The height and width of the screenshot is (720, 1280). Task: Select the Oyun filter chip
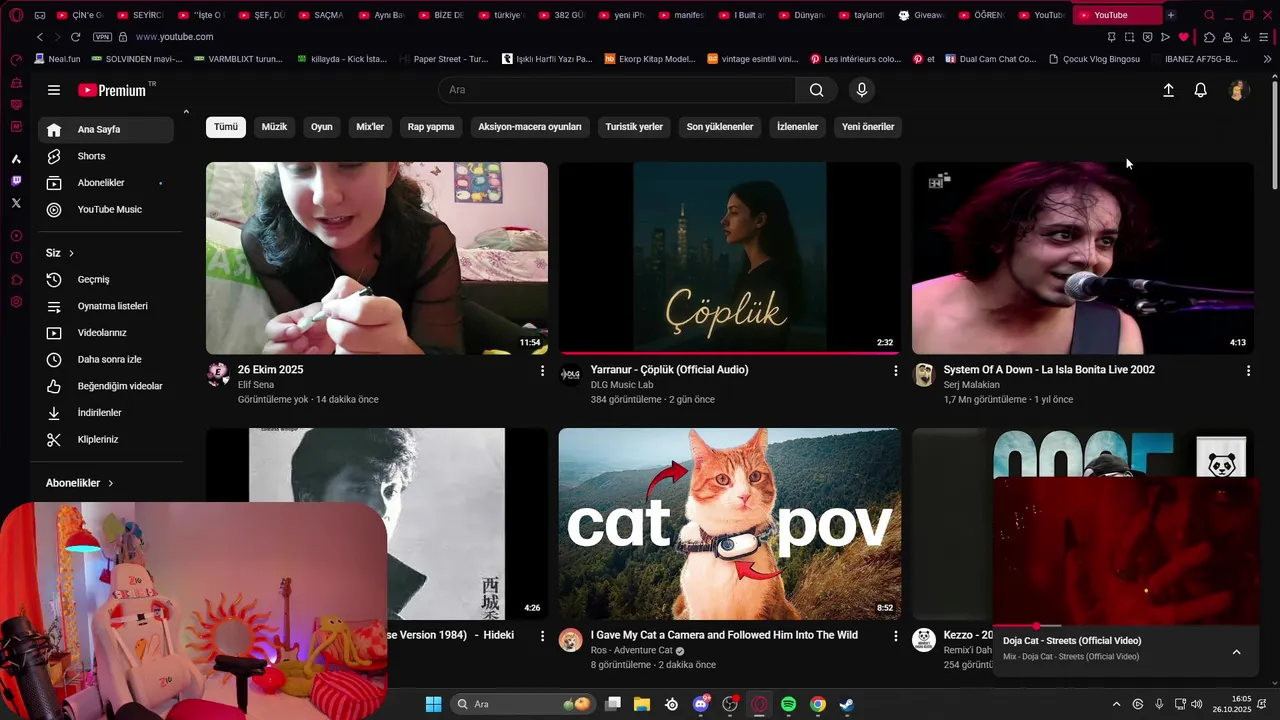(322, 127)
